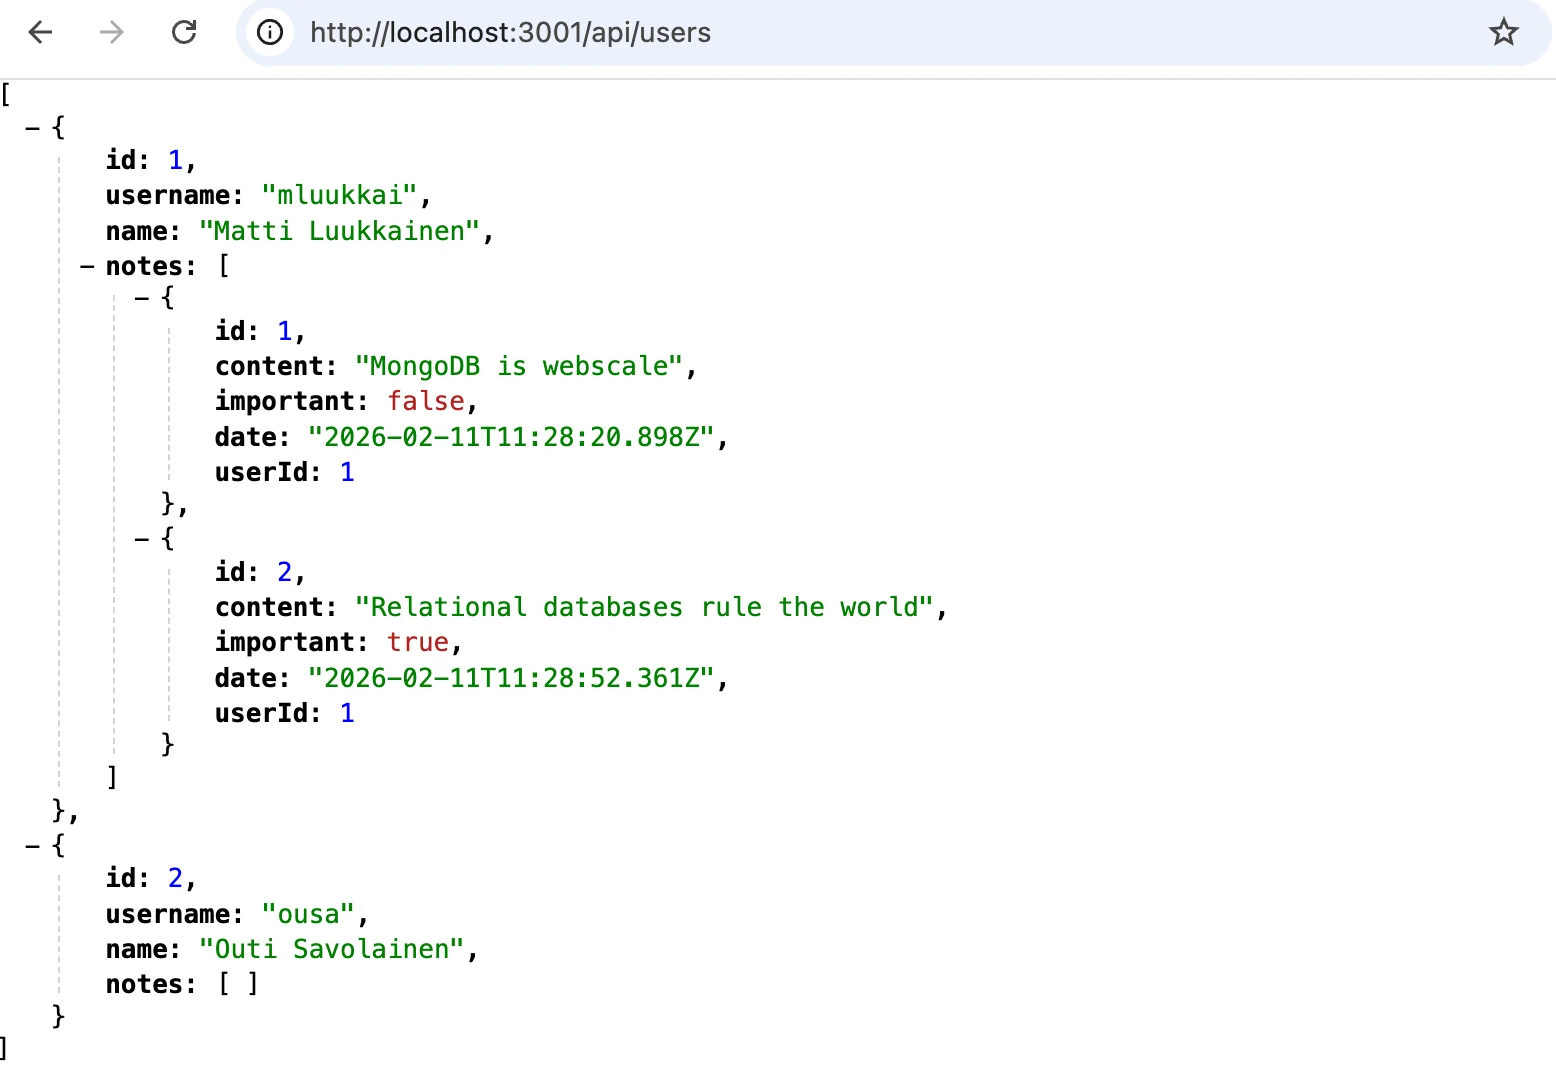The height and width of the screenshot is (1076, 1556).
Task: Click the name value "Matti Luukkainen"
Action: pyautogui.click(x=339, y=231)
